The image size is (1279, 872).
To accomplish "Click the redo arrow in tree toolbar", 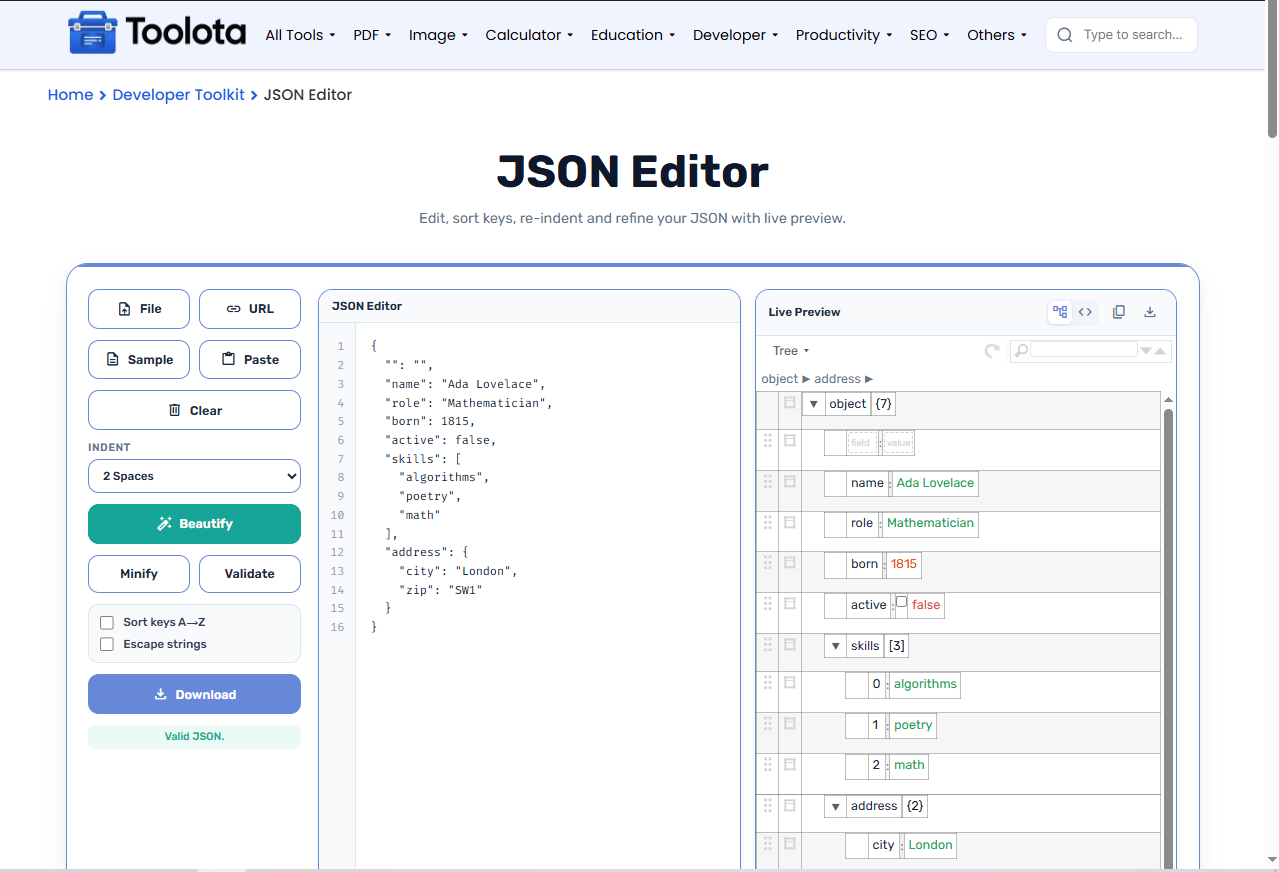I will [x=992, y=351].
